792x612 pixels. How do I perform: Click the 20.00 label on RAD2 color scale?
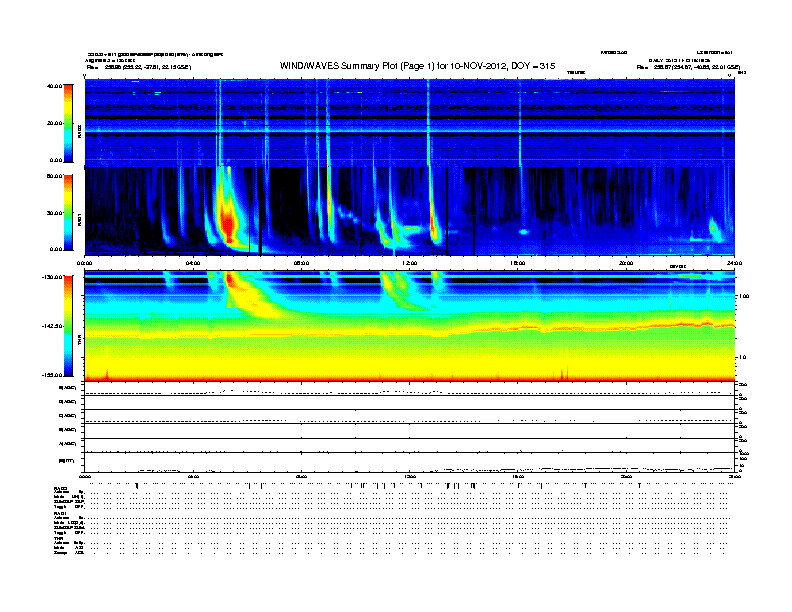(x=54, y=123)
